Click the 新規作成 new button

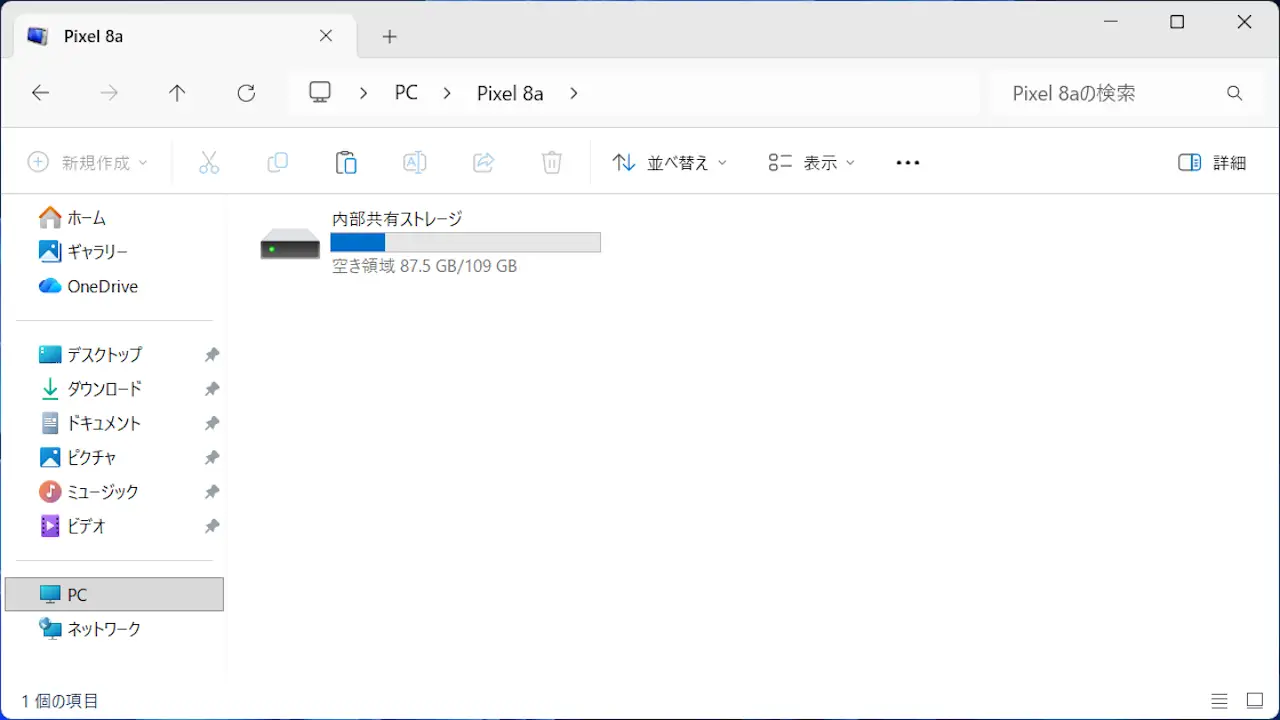pyautogui.click(x=87, y=163)
